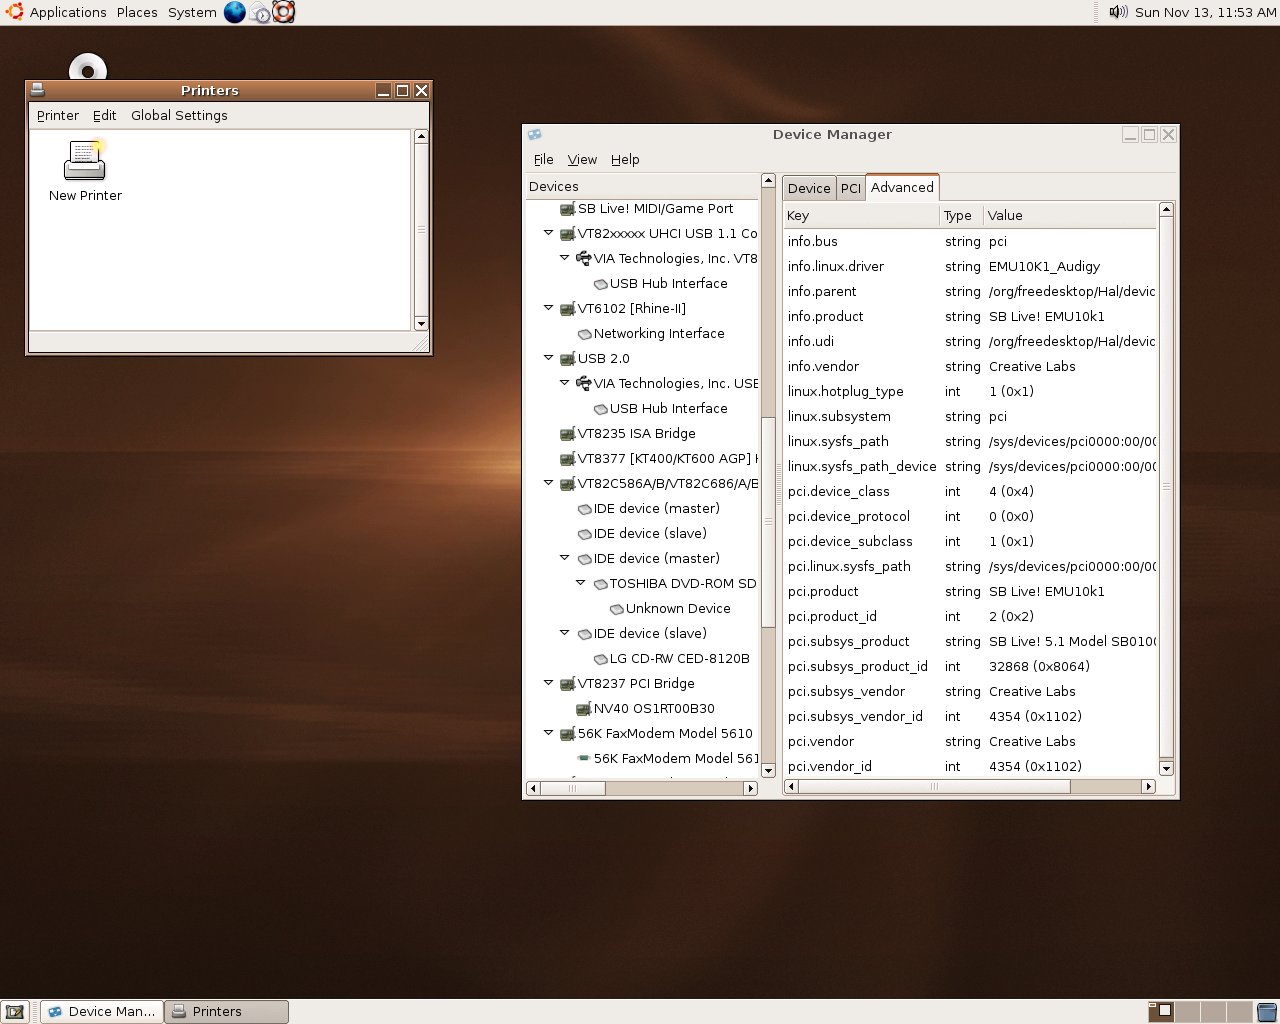Click the VT8235 ISA Bridge device icon
The width and height of the screenshot is (1280, 1024).
(x=567, y=434)
